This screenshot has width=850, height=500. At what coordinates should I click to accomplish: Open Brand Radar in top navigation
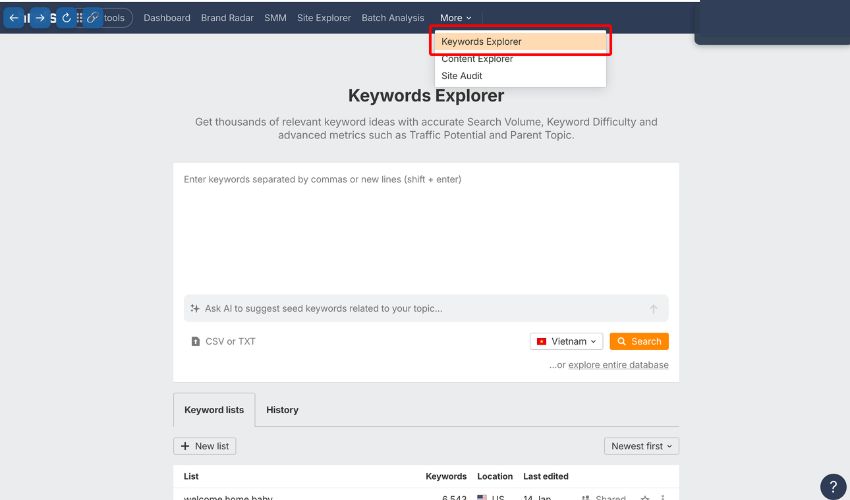[227, 18]
